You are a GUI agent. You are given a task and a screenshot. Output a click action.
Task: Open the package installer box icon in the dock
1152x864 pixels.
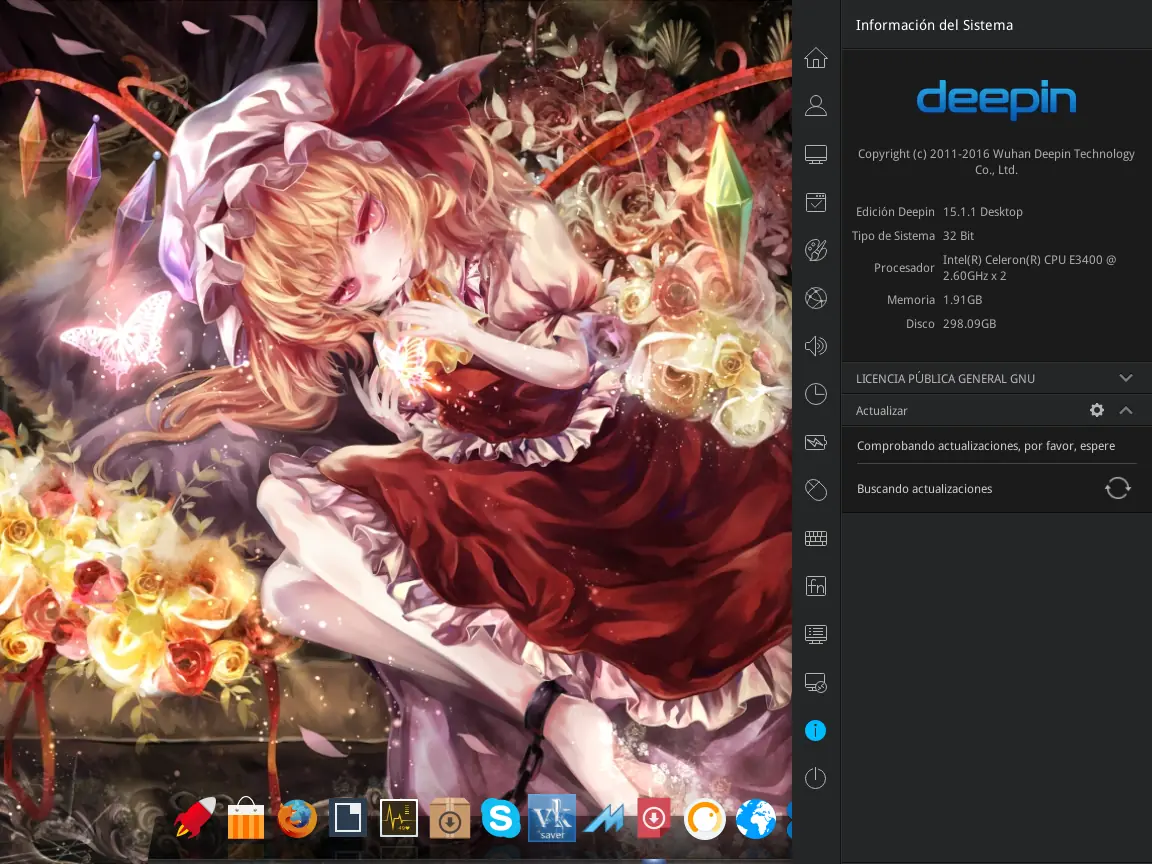point(450,818)
